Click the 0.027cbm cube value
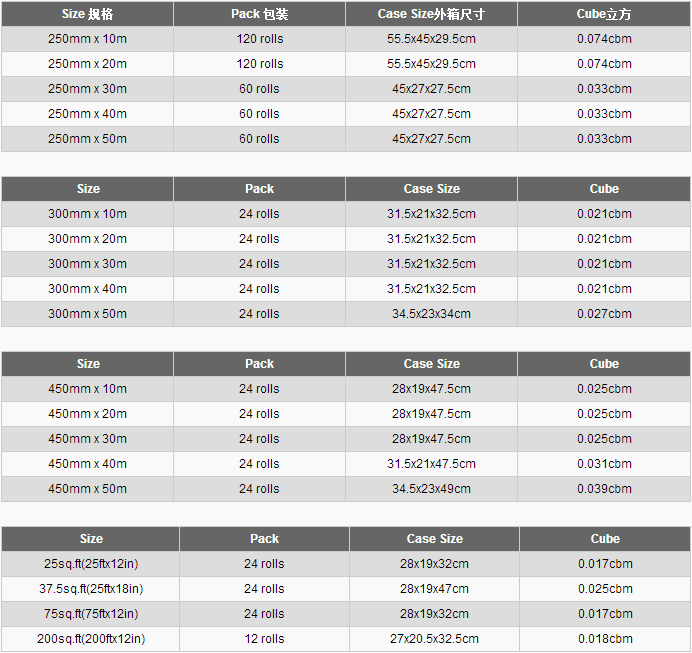This screenshot has height=653, width=692. pos(604,314)
